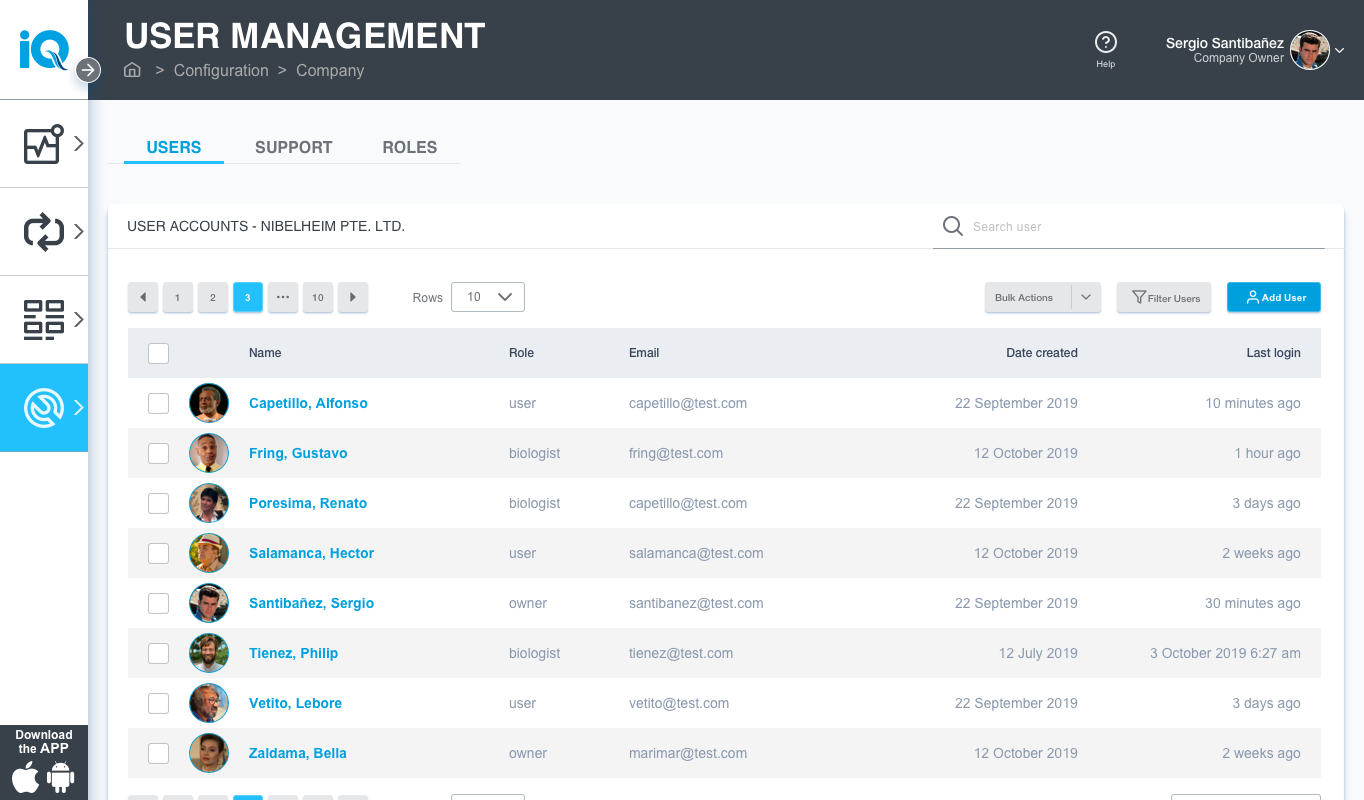The width and height of the screenshot is (1364, 800).
Task: Click the Apple App Store download icon
Action: pyautogui.click(x=27, y=777)
